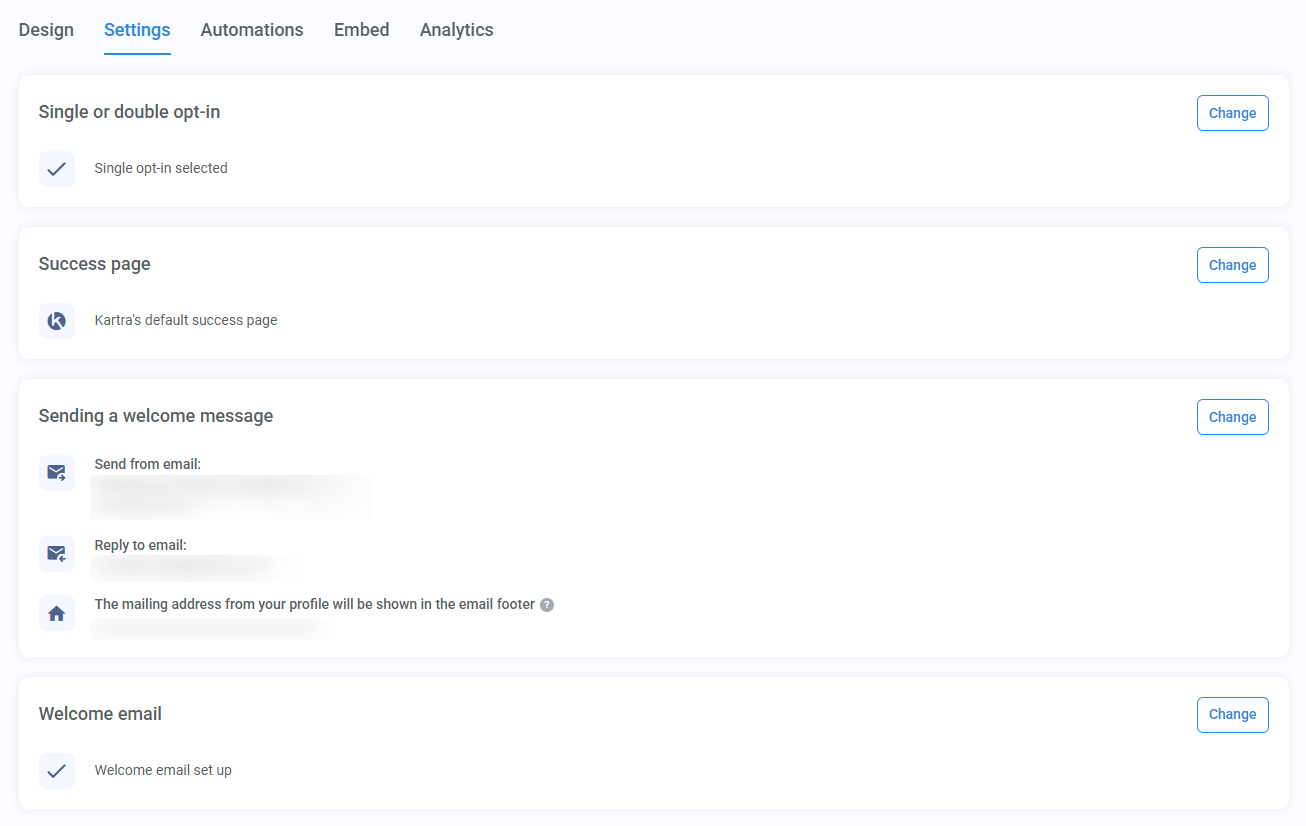Image resolution: width=1306 pixels, height=826 pixels.
Task: Click the Reply to email address field
Action: [192, 567]
